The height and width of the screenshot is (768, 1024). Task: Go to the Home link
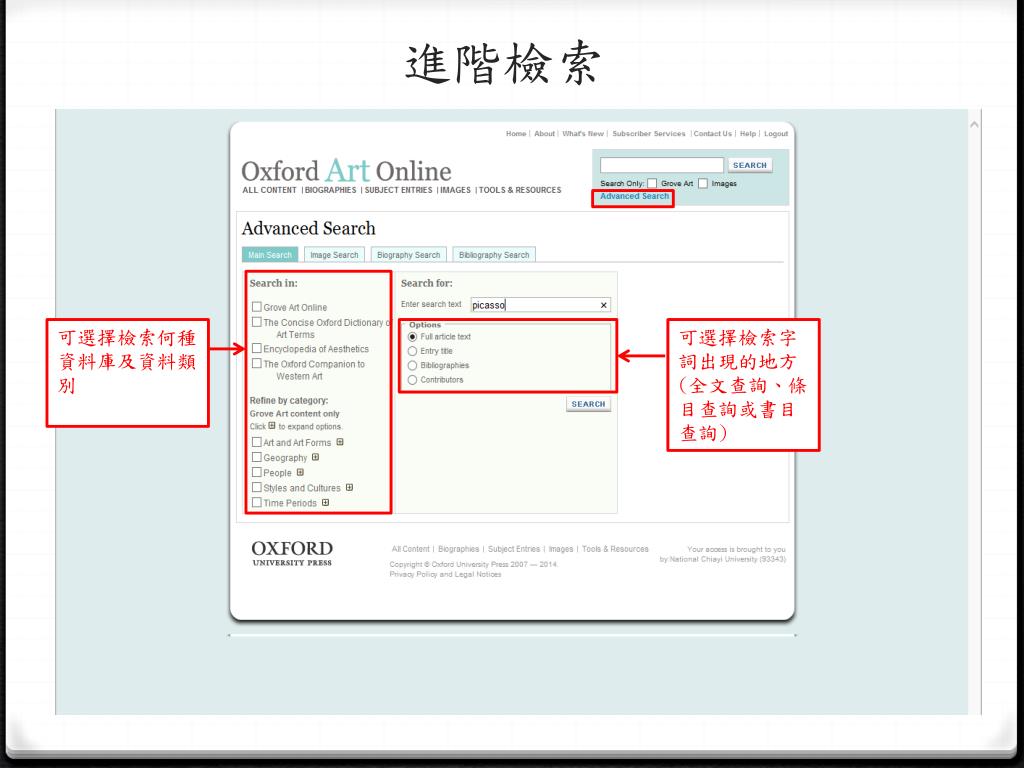click(x=516, y=133)
